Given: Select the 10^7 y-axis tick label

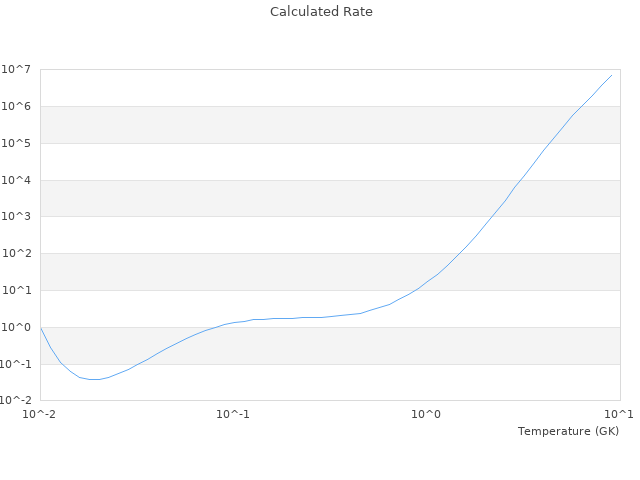Looking at the screenshot, I should 17,69.
